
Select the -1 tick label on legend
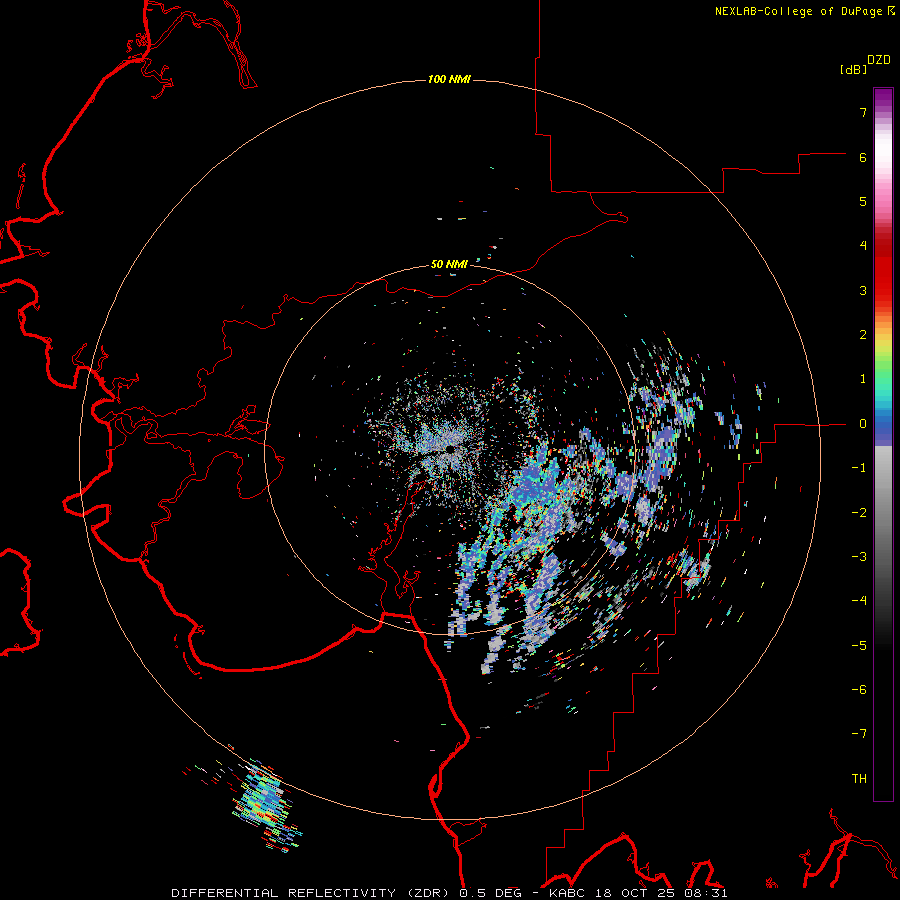click(859, 468)
